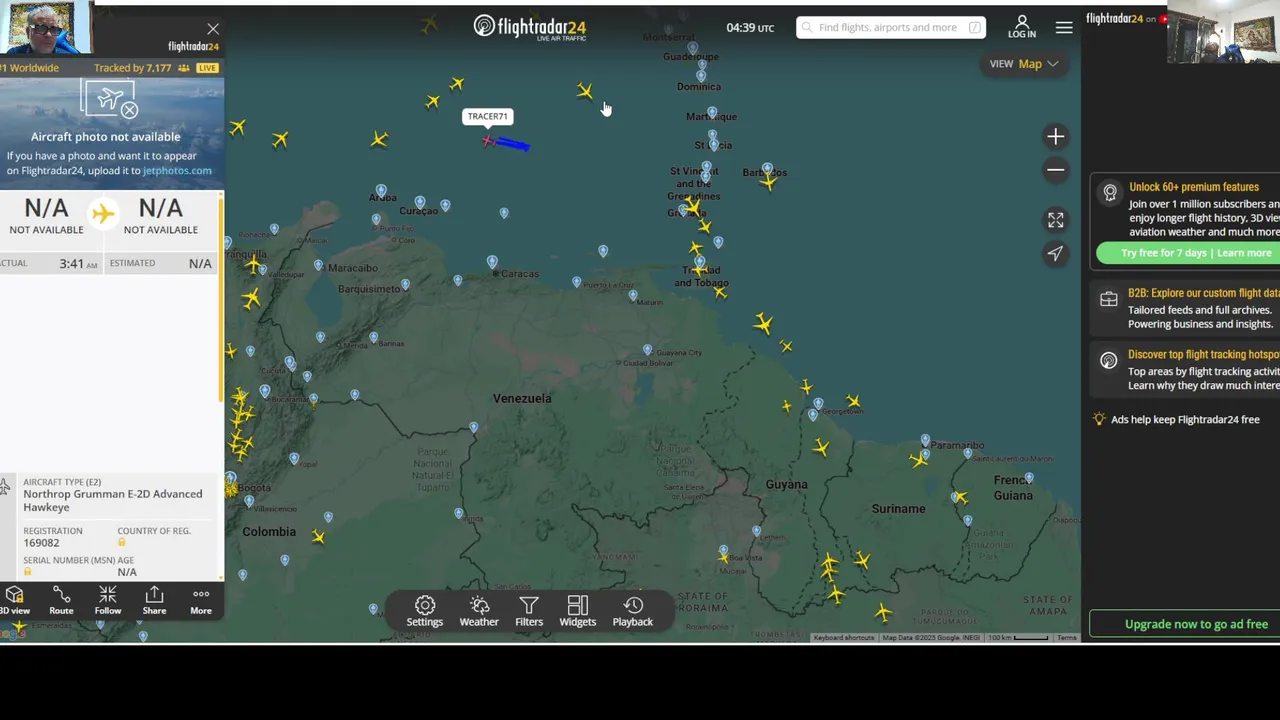
Task: Select the red TRACER71 aircraft icon
Action: [488, 141]
